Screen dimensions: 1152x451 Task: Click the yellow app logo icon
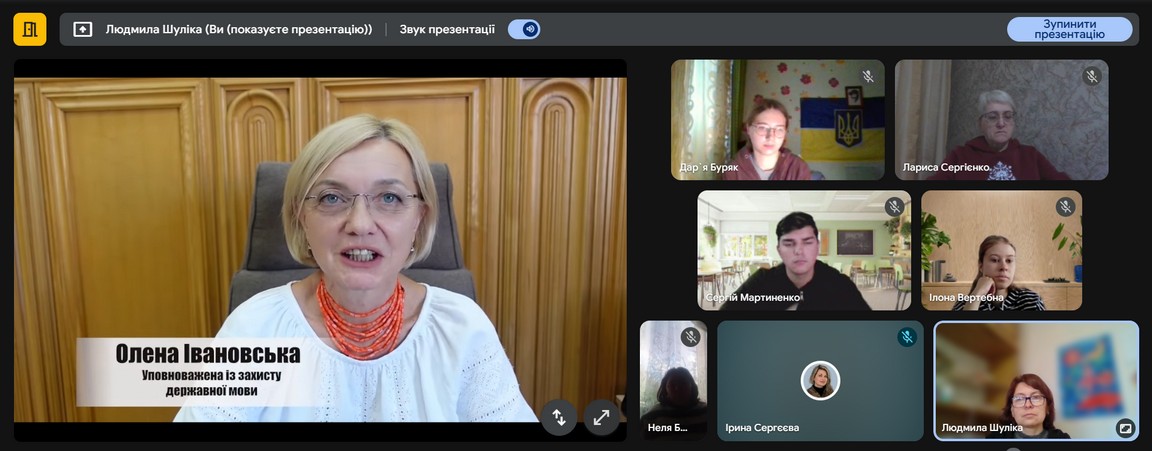[30, 29]
